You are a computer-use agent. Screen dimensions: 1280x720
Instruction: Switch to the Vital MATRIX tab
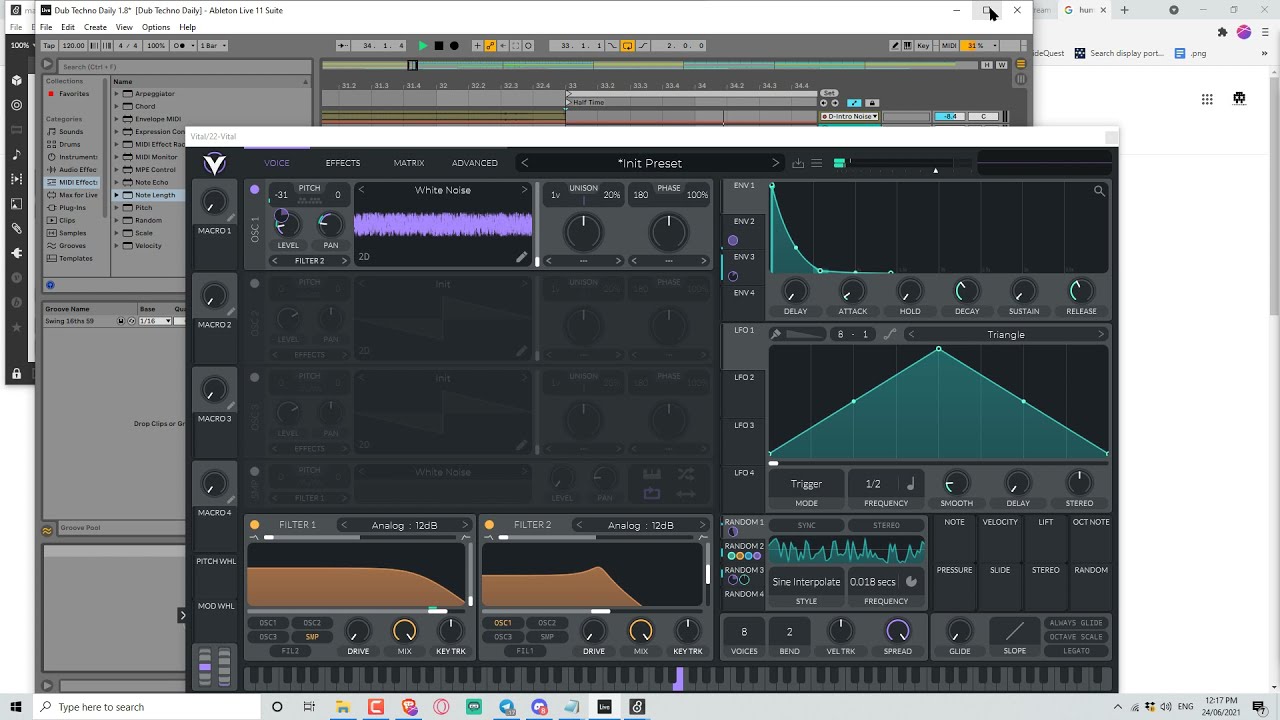409,163
